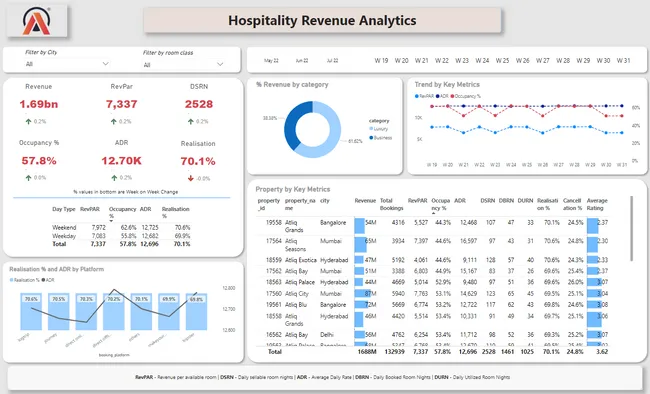Sort property table by Average Rating header
650x394 pixels.
click(x=597, y=204)
